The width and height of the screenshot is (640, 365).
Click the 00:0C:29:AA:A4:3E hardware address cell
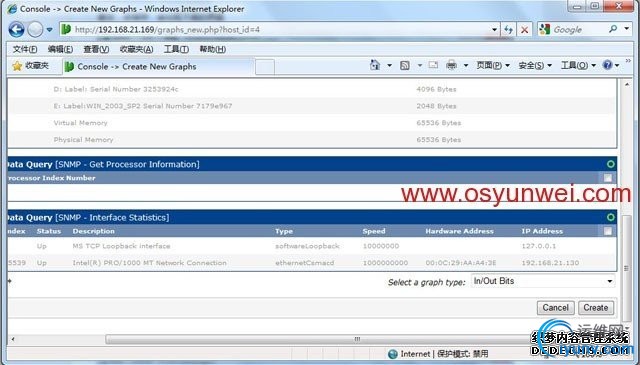pyautogui.click(x=461, y=263)
